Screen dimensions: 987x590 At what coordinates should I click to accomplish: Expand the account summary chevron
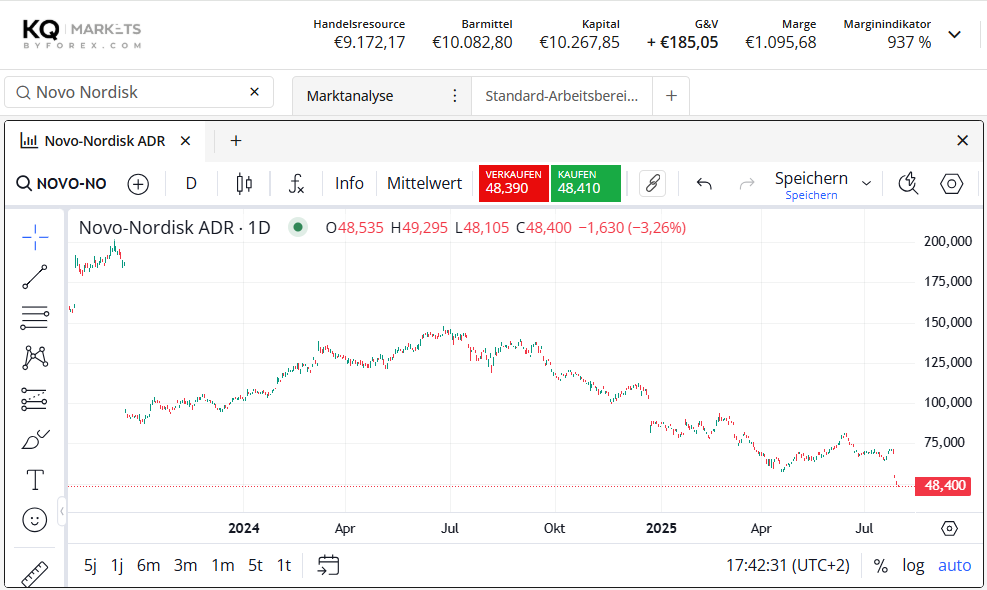coord(954,35)
